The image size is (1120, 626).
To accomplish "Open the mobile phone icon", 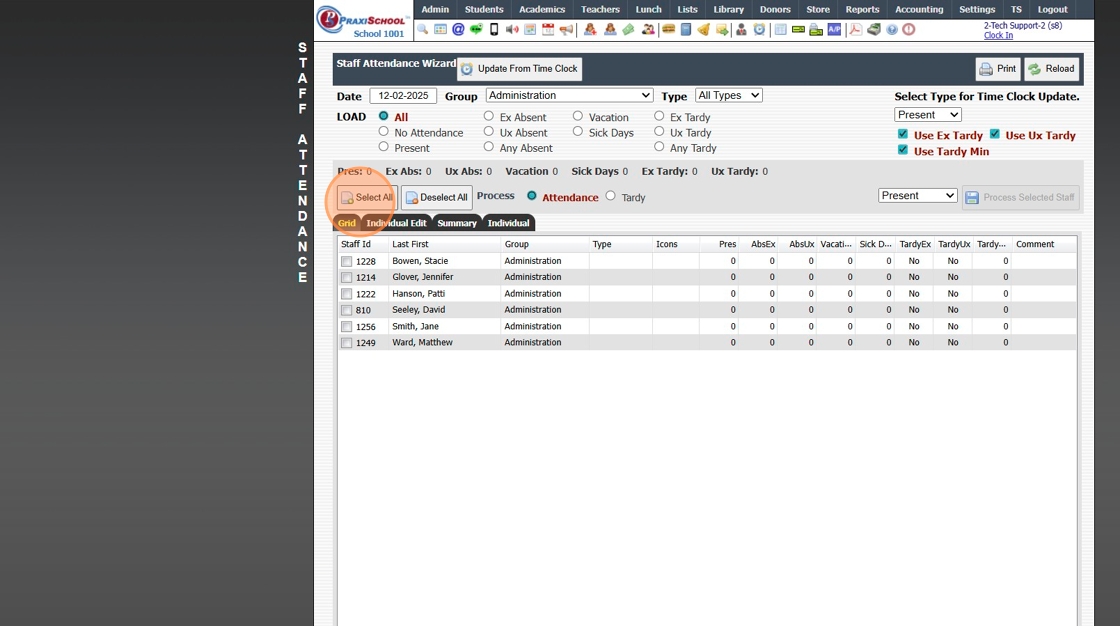I will [494, 29].
